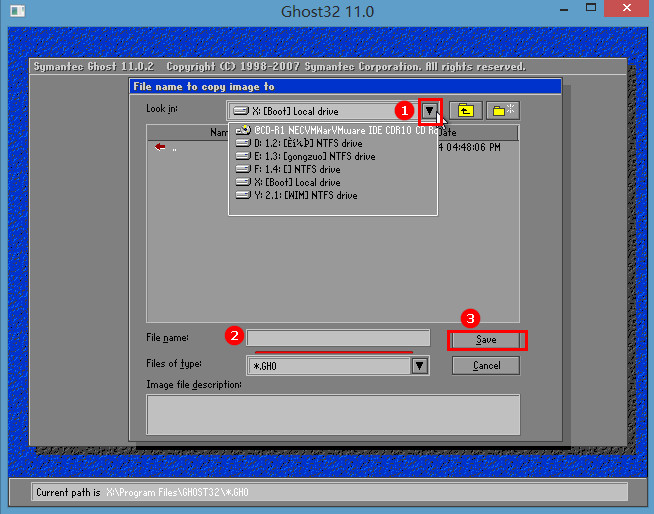Image resolution: width=654 pixels, height=514 pixels.
Task: Click the CD drive icon in drive list
Action: (x=243, y=130)
